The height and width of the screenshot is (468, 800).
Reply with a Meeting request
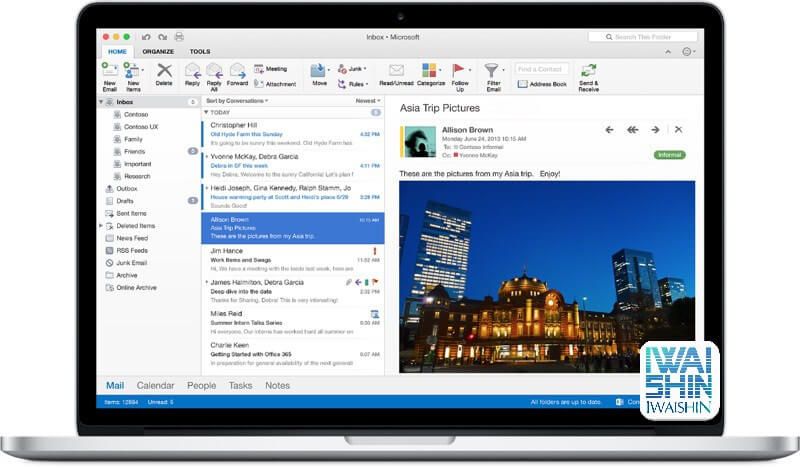270,69
